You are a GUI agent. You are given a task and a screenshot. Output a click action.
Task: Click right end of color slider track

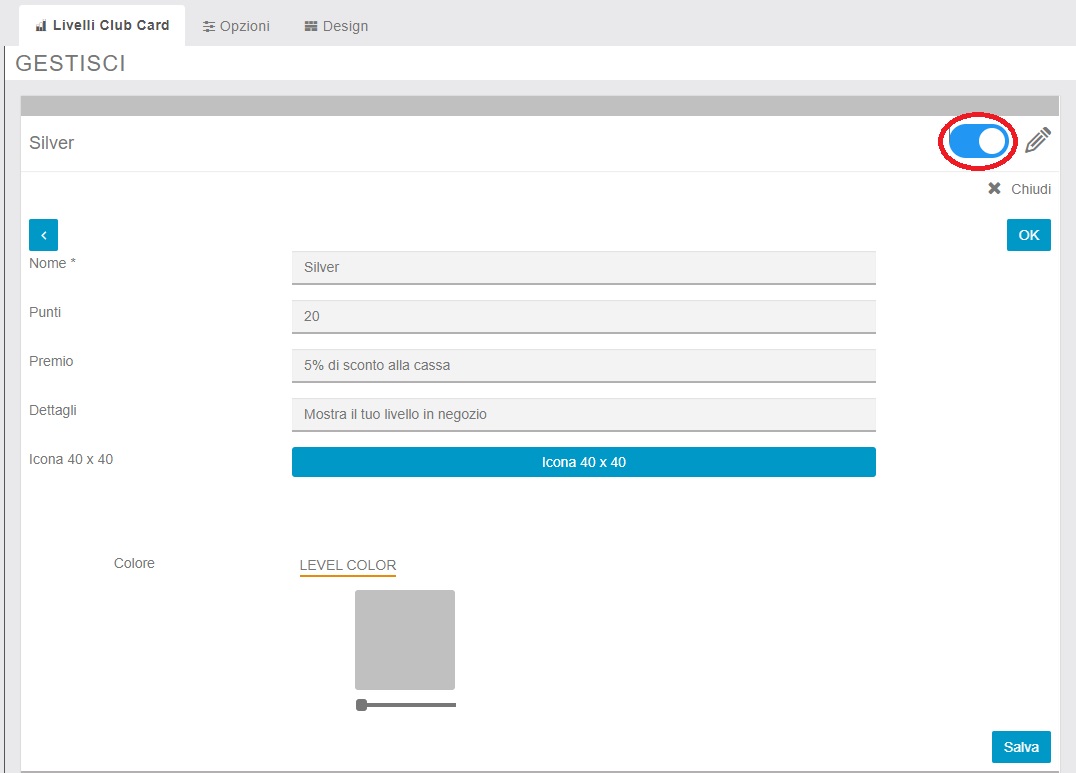point(453,705)
